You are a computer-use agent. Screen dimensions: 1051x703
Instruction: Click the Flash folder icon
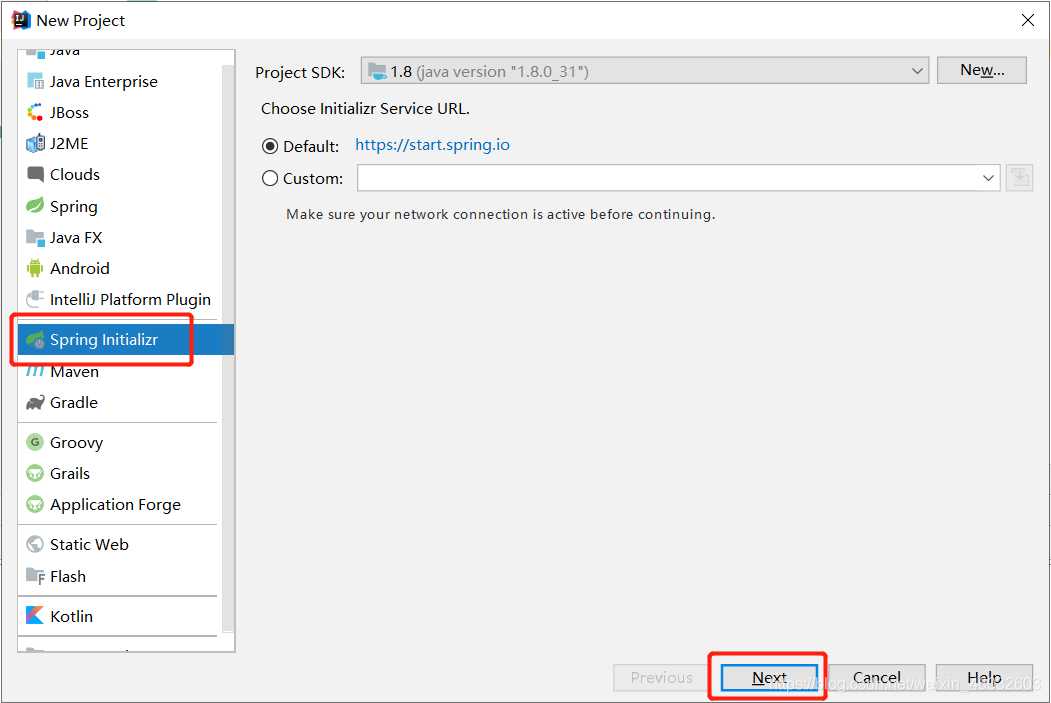point(35,576)
